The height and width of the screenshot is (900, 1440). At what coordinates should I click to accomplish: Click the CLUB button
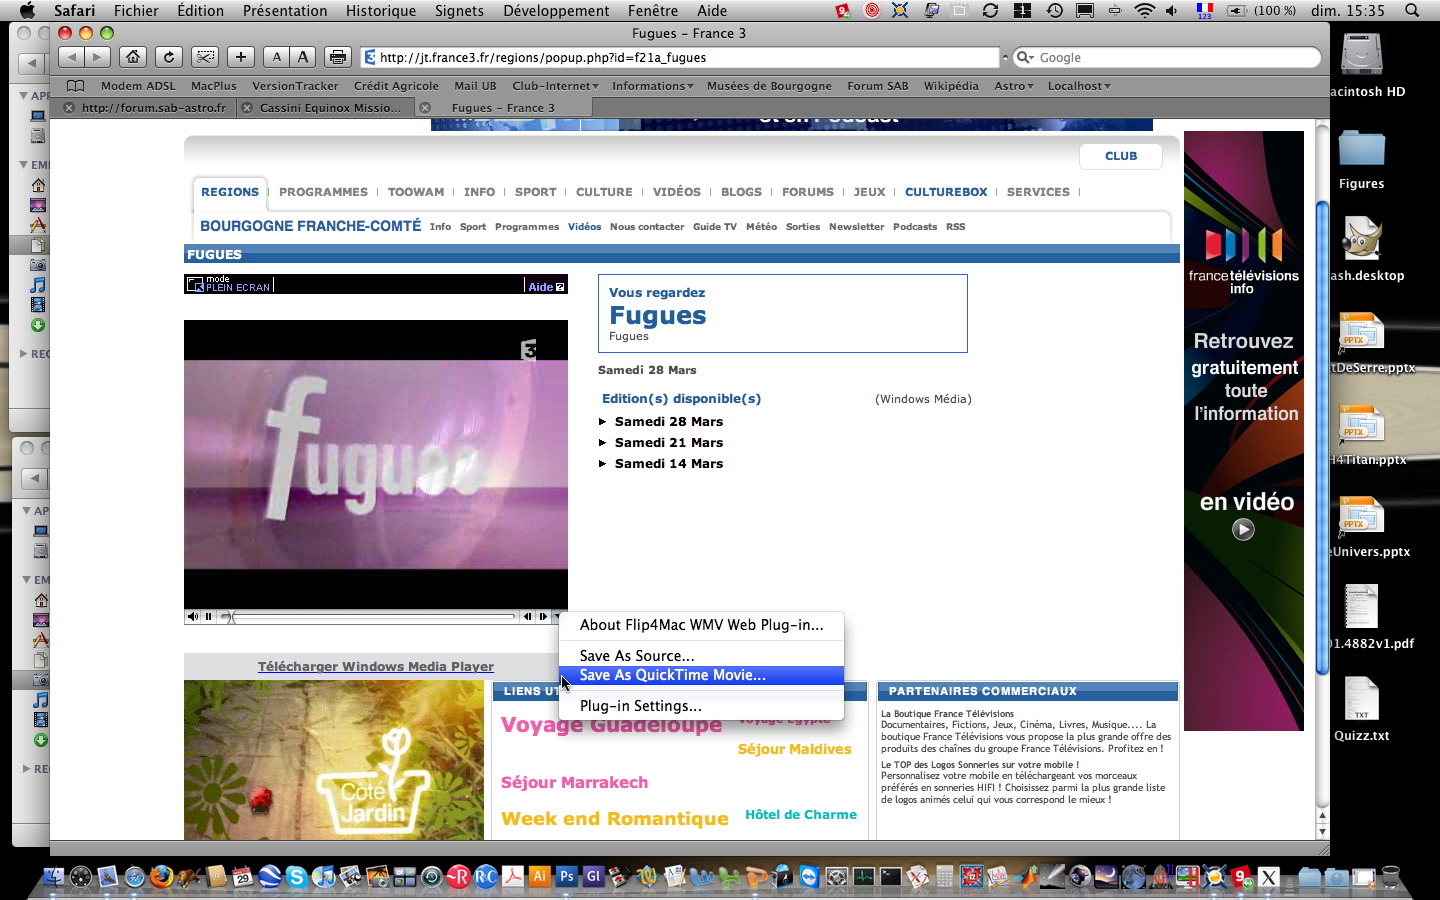(1120, 156)
